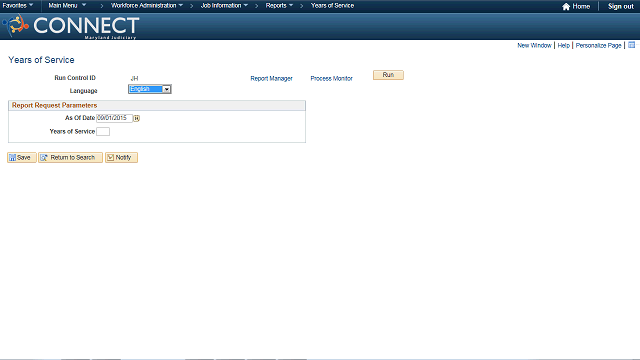Sign out of the application

click(620, 7)
